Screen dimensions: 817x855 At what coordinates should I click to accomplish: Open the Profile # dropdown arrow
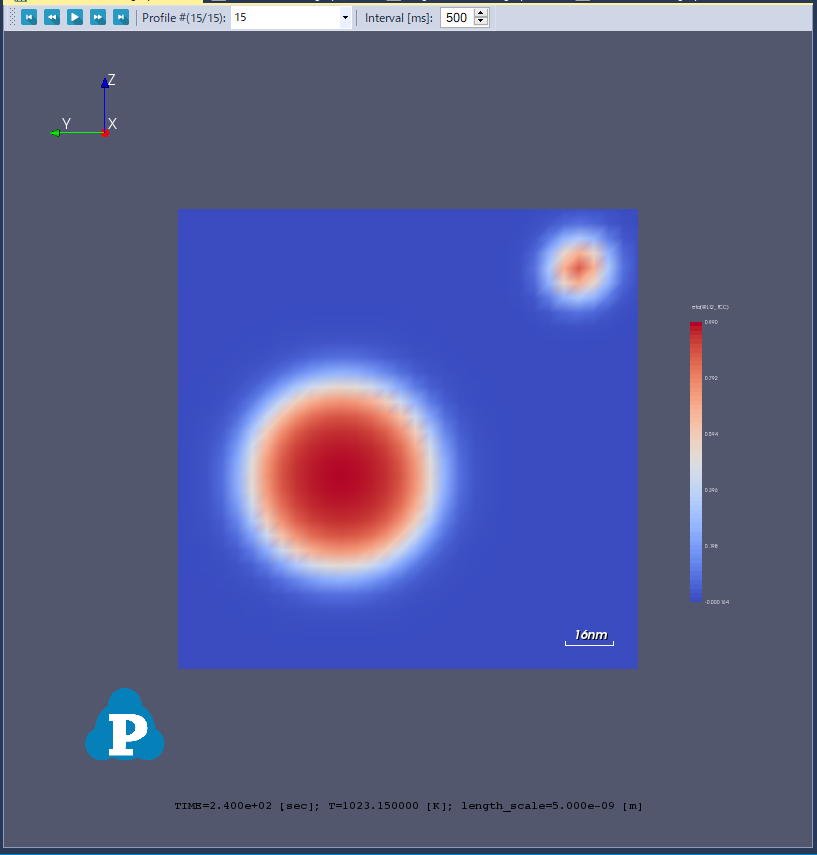tap(345, 18)
